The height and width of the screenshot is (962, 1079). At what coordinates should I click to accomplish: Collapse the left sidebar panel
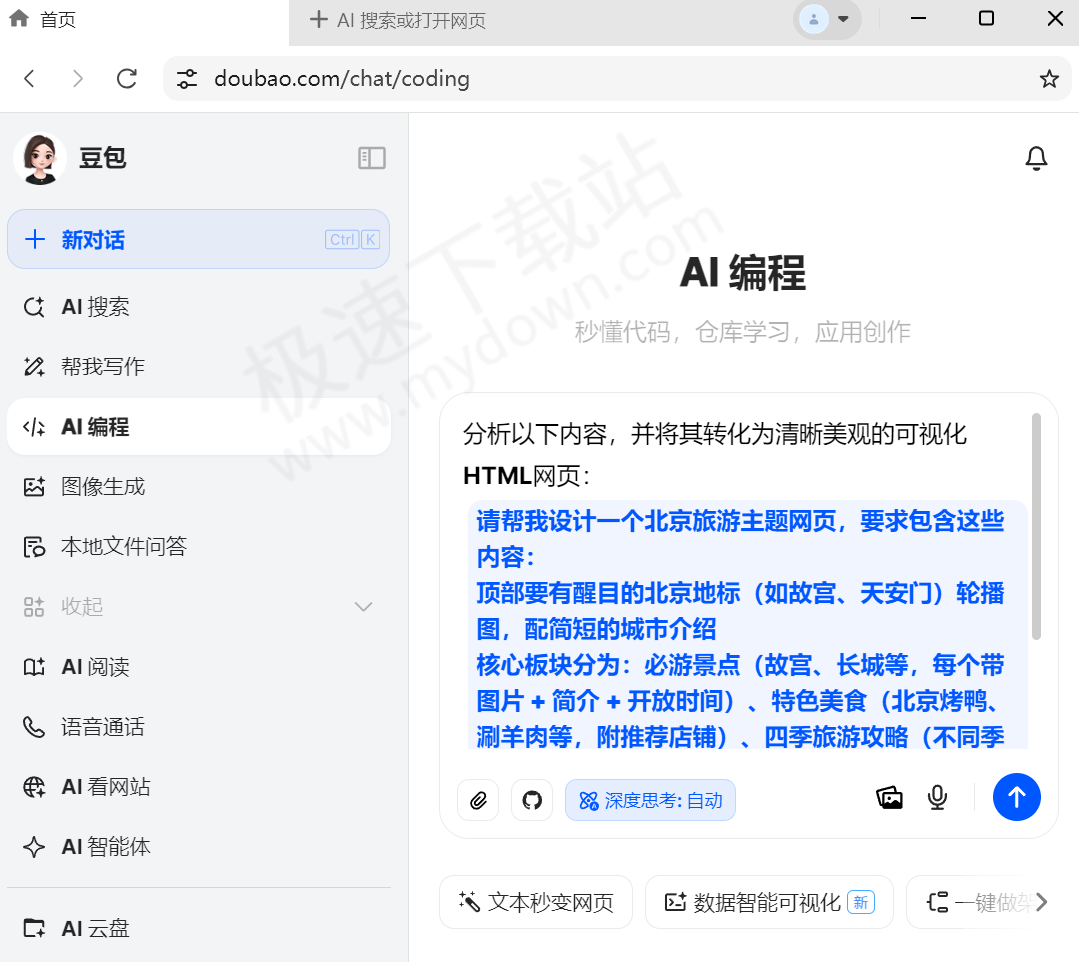(x=371, y=158)
